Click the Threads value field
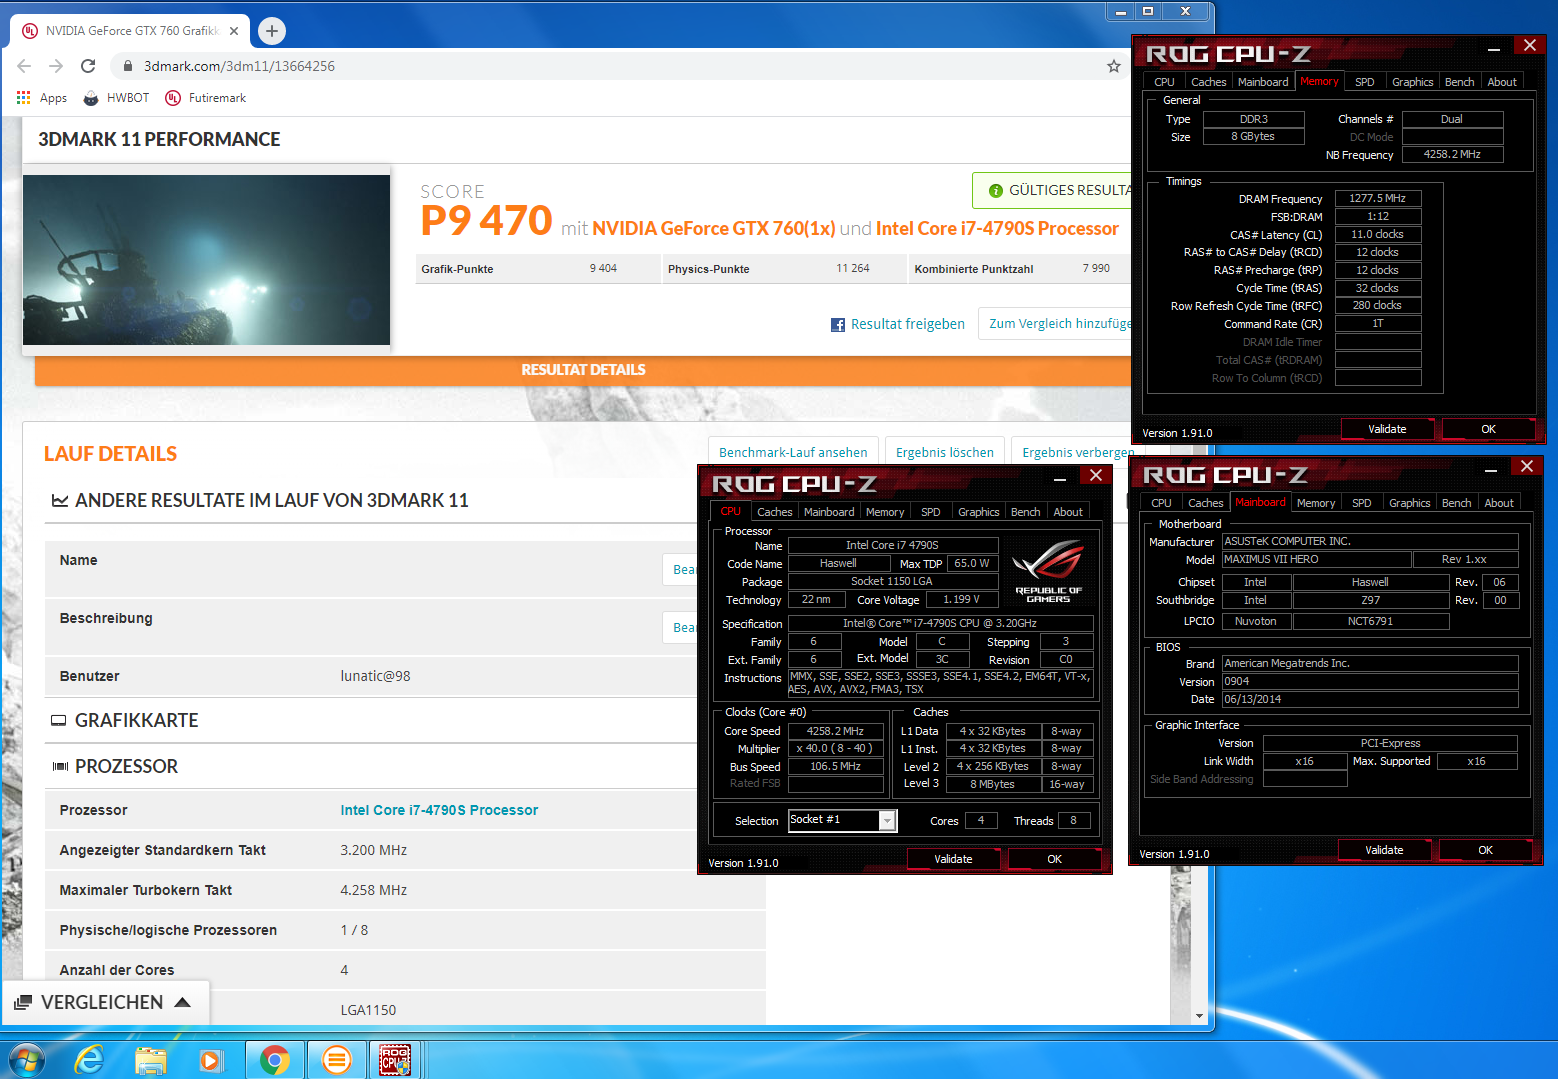 (x=1074, y=821)
